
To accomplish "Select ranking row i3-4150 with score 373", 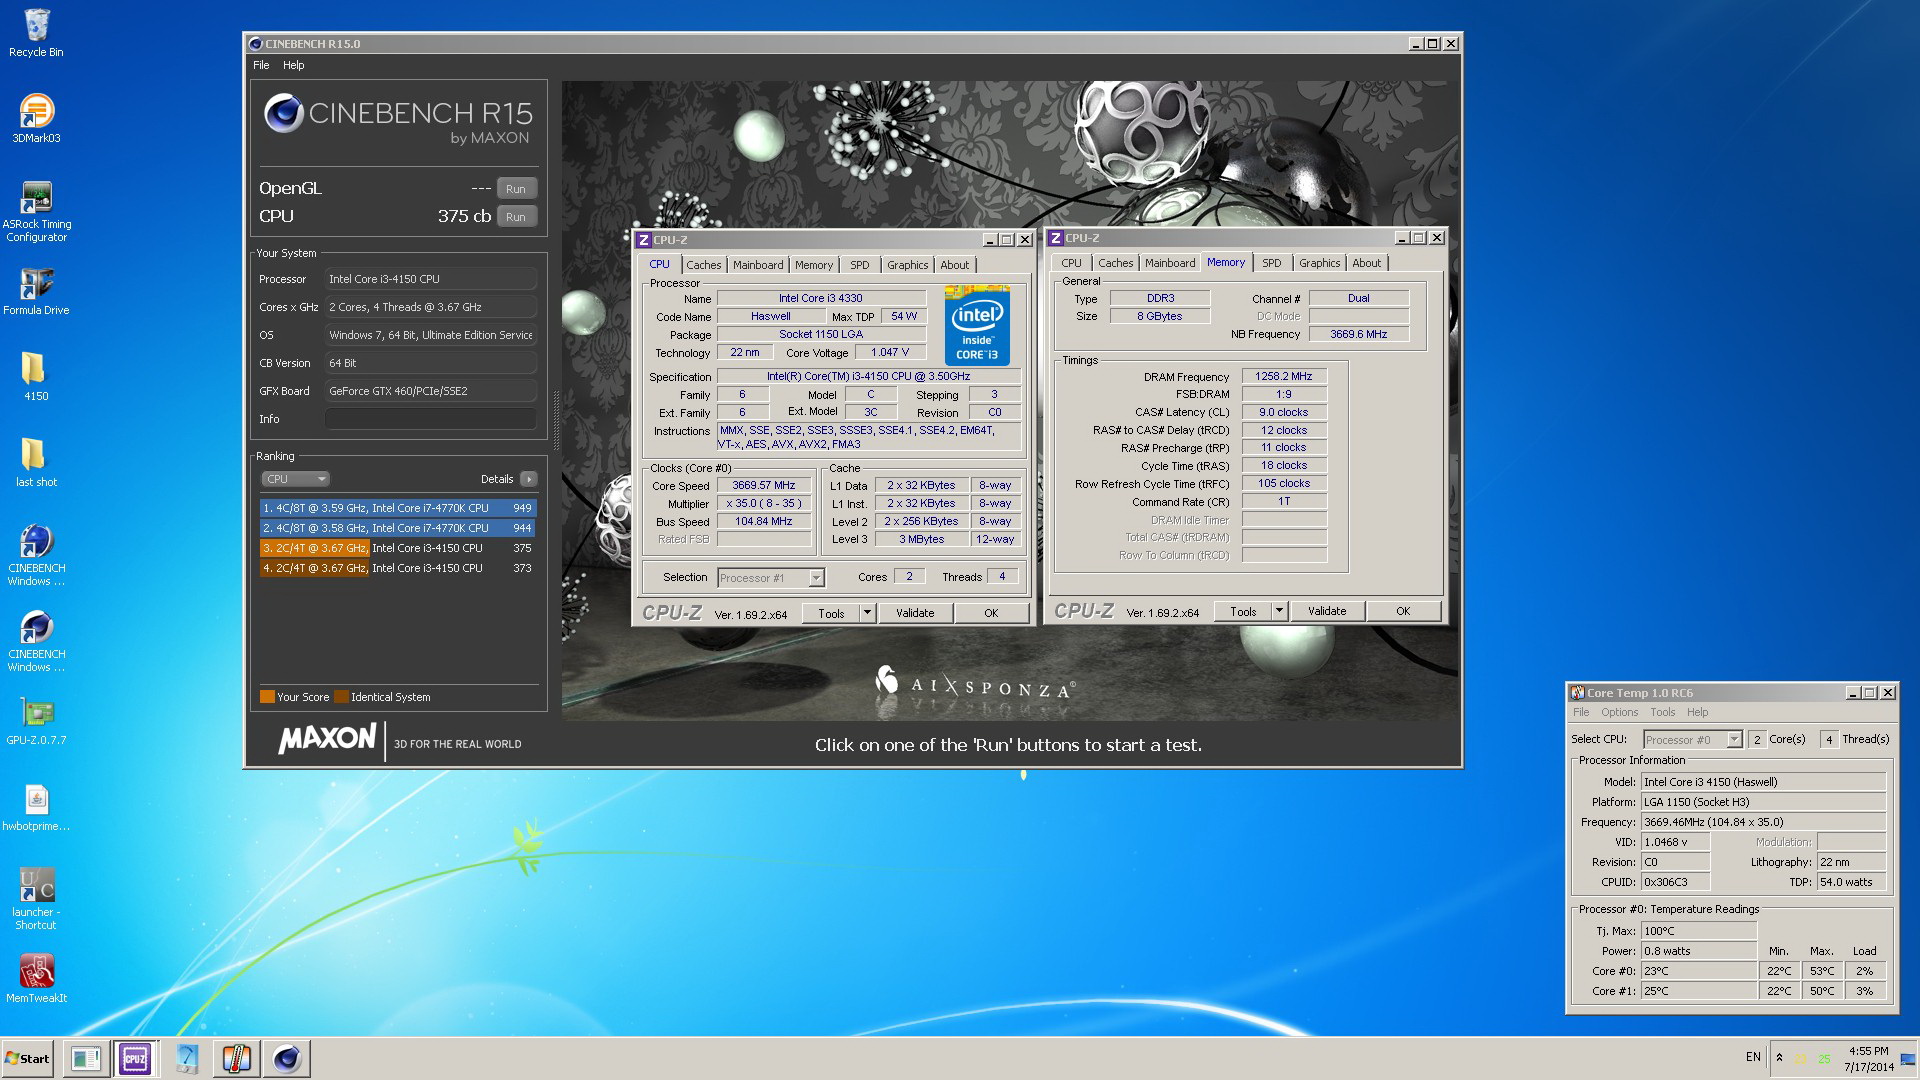I will point(397,568).
